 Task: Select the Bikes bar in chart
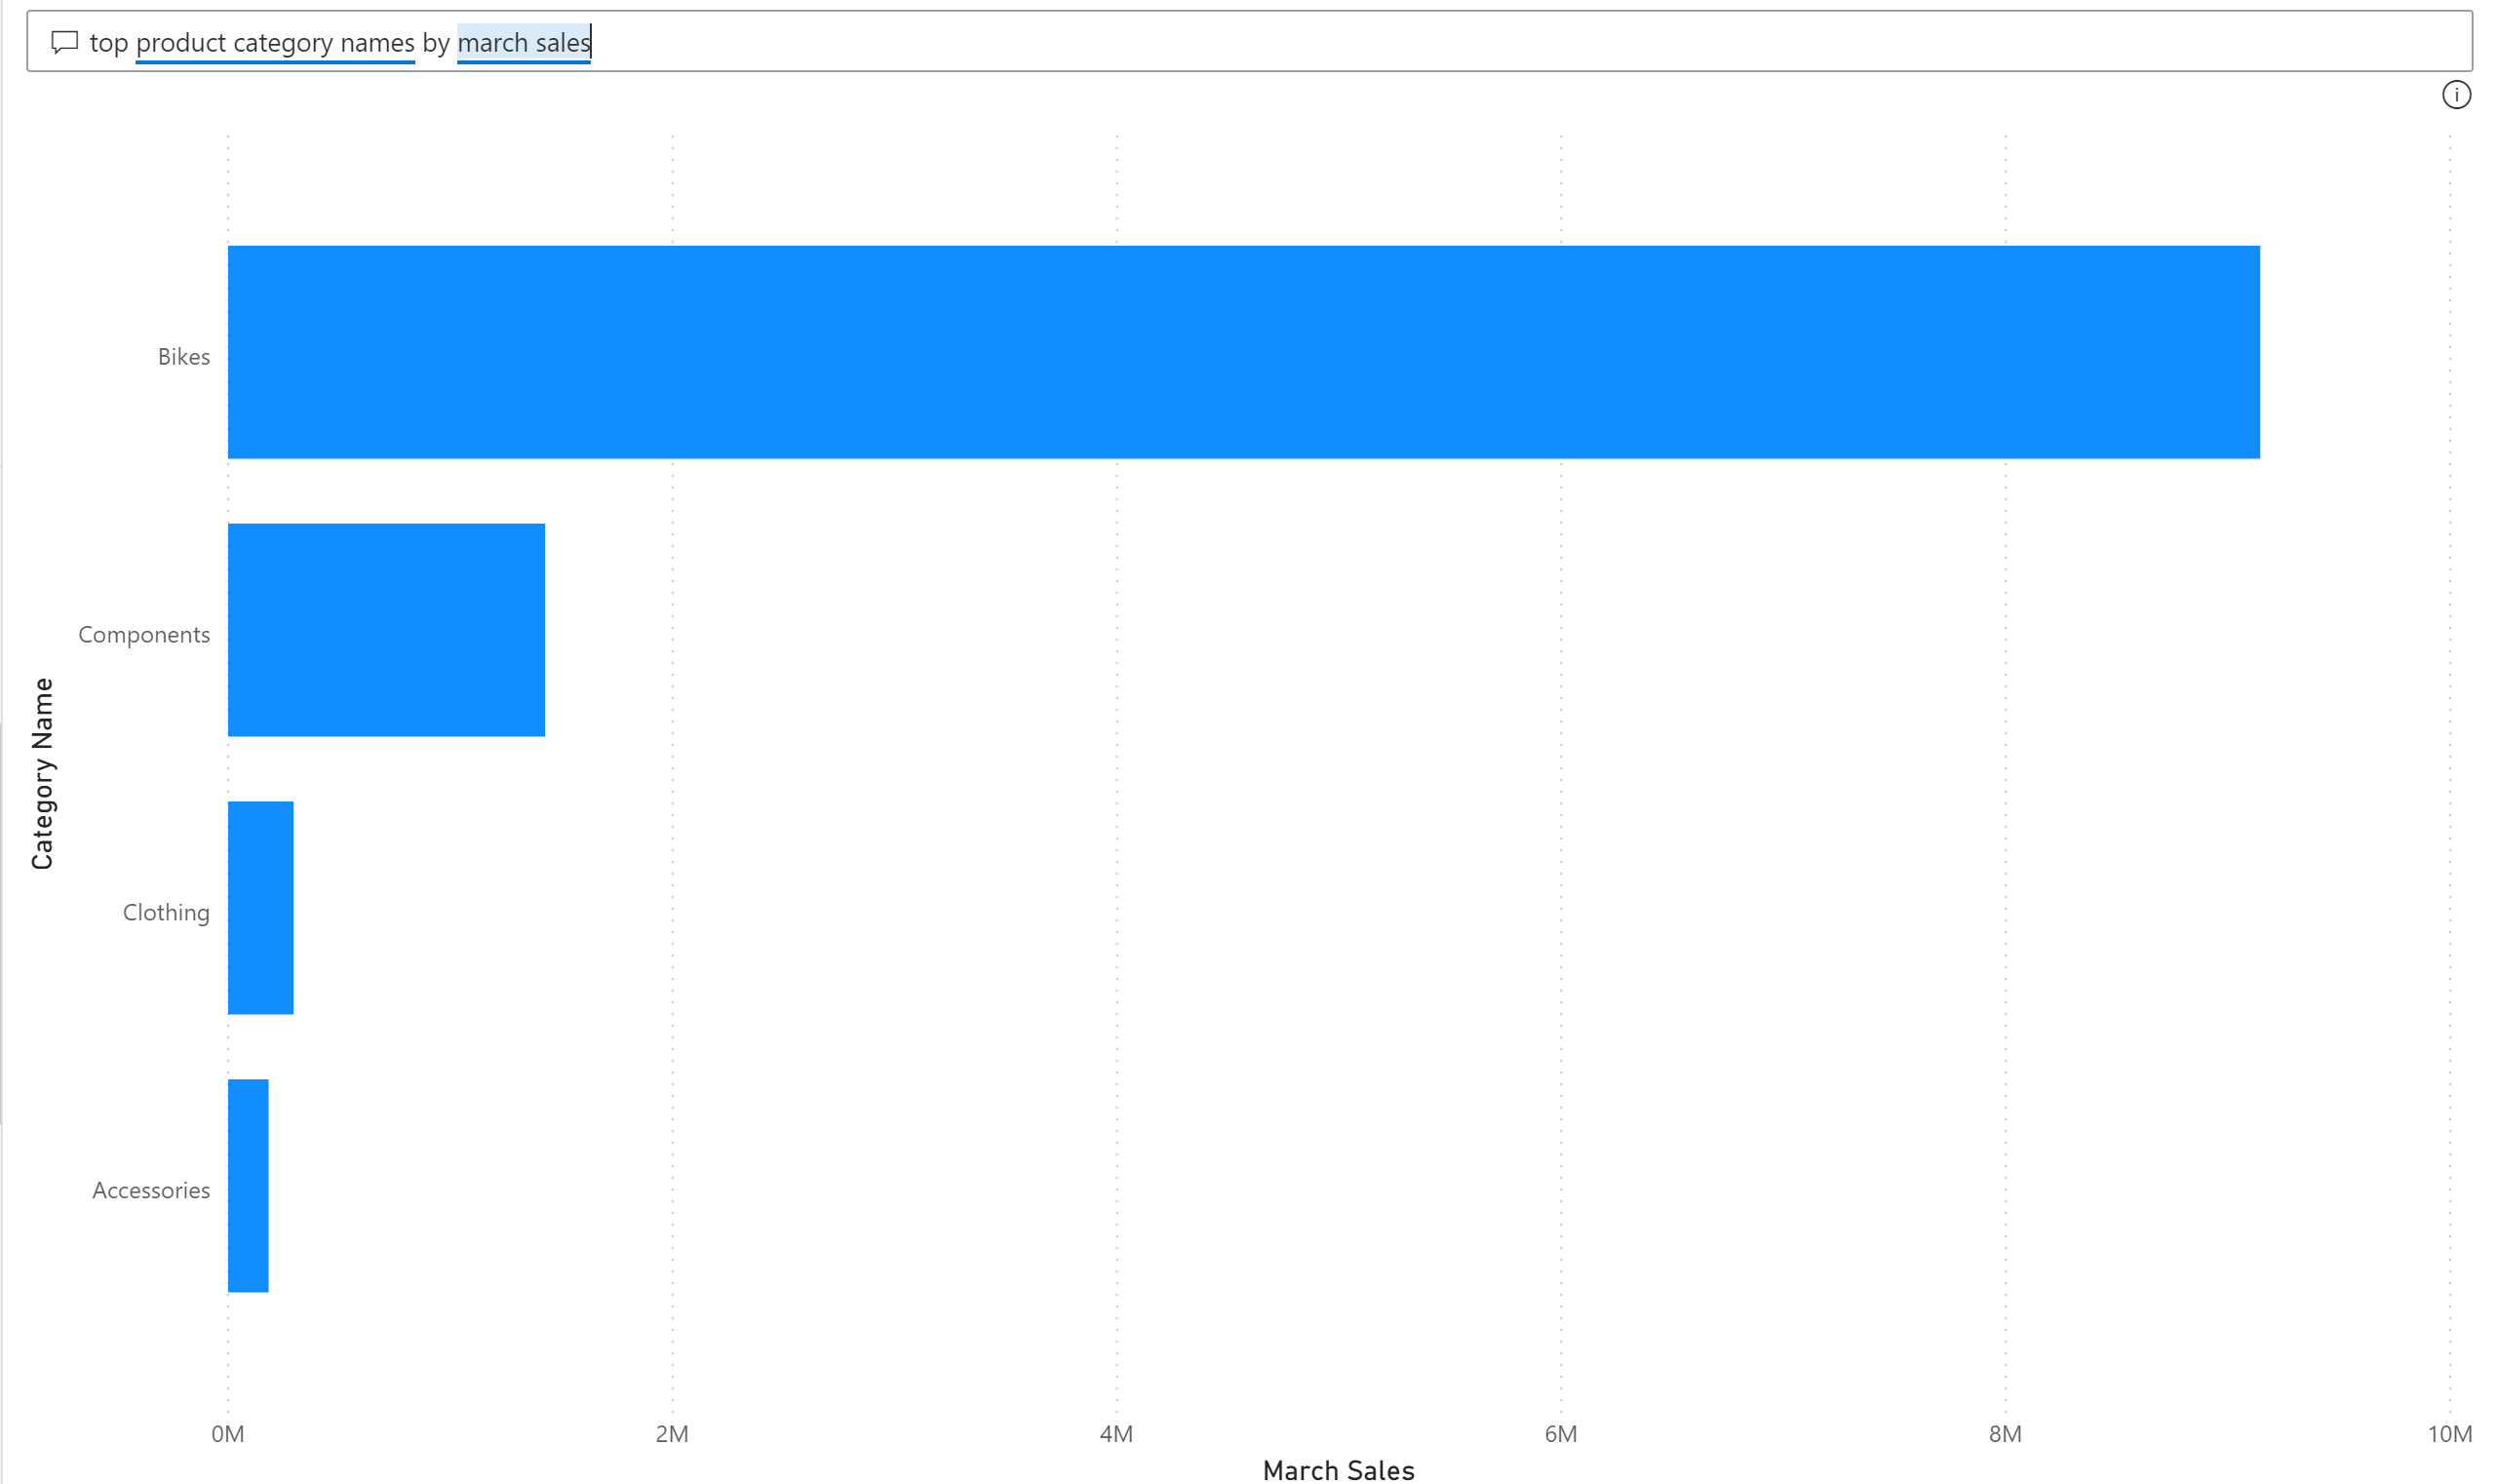[x=1243, y=352]
